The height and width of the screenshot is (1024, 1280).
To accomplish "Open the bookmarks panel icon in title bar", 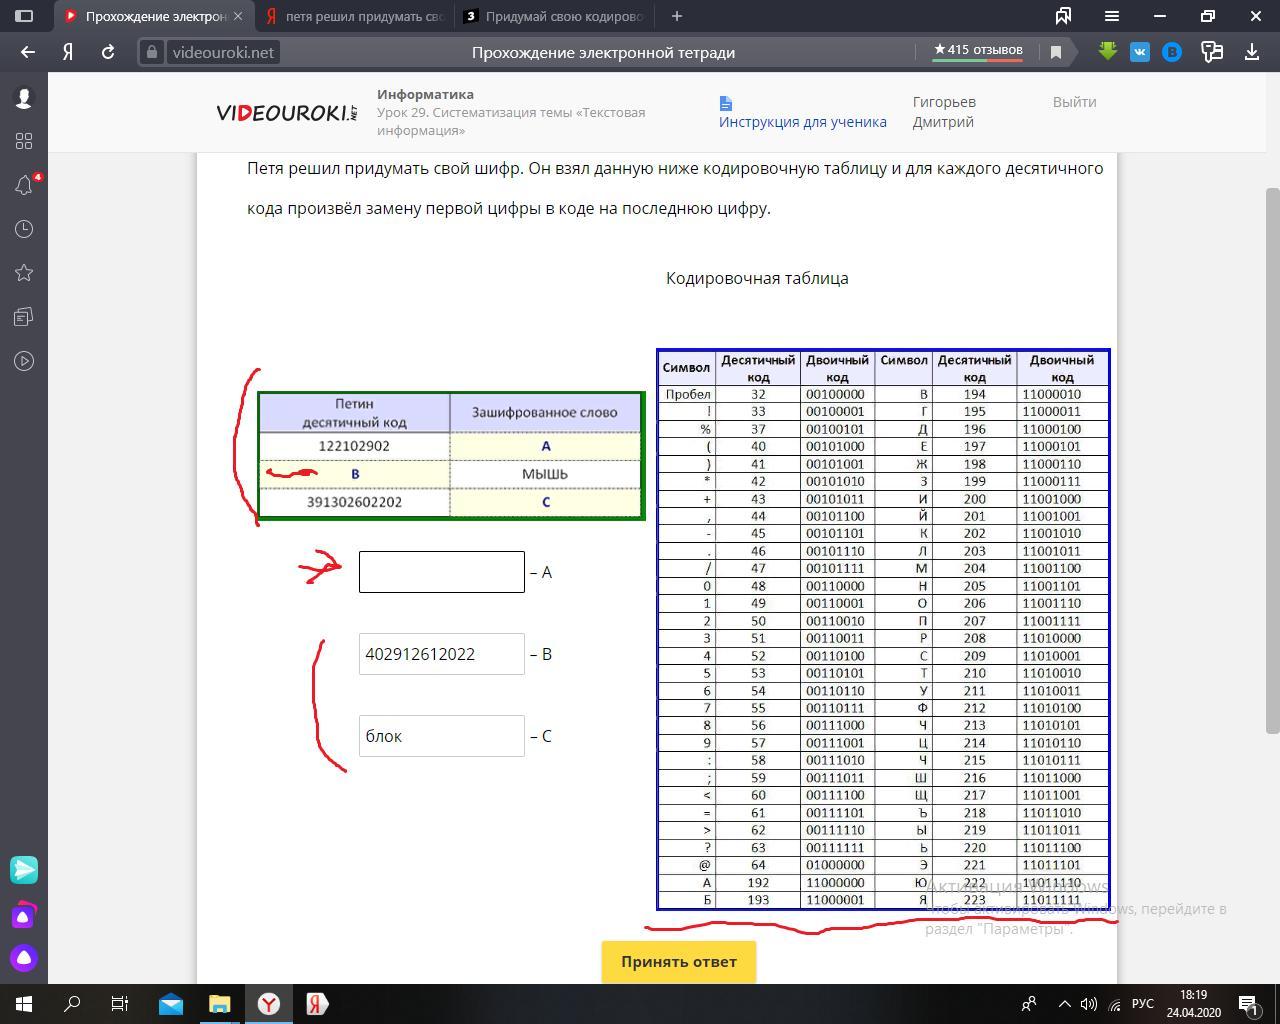I will [1063, 16].
